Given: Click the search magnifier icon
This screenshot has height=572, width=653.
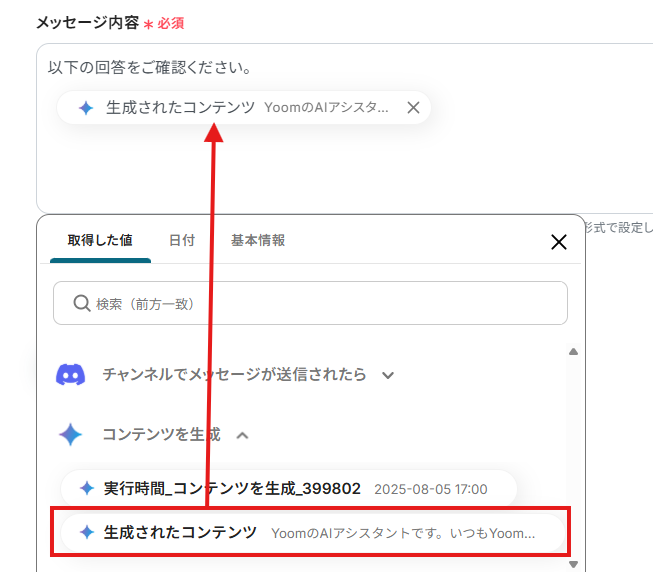Looking at the screenshot, I should [82, 303].
